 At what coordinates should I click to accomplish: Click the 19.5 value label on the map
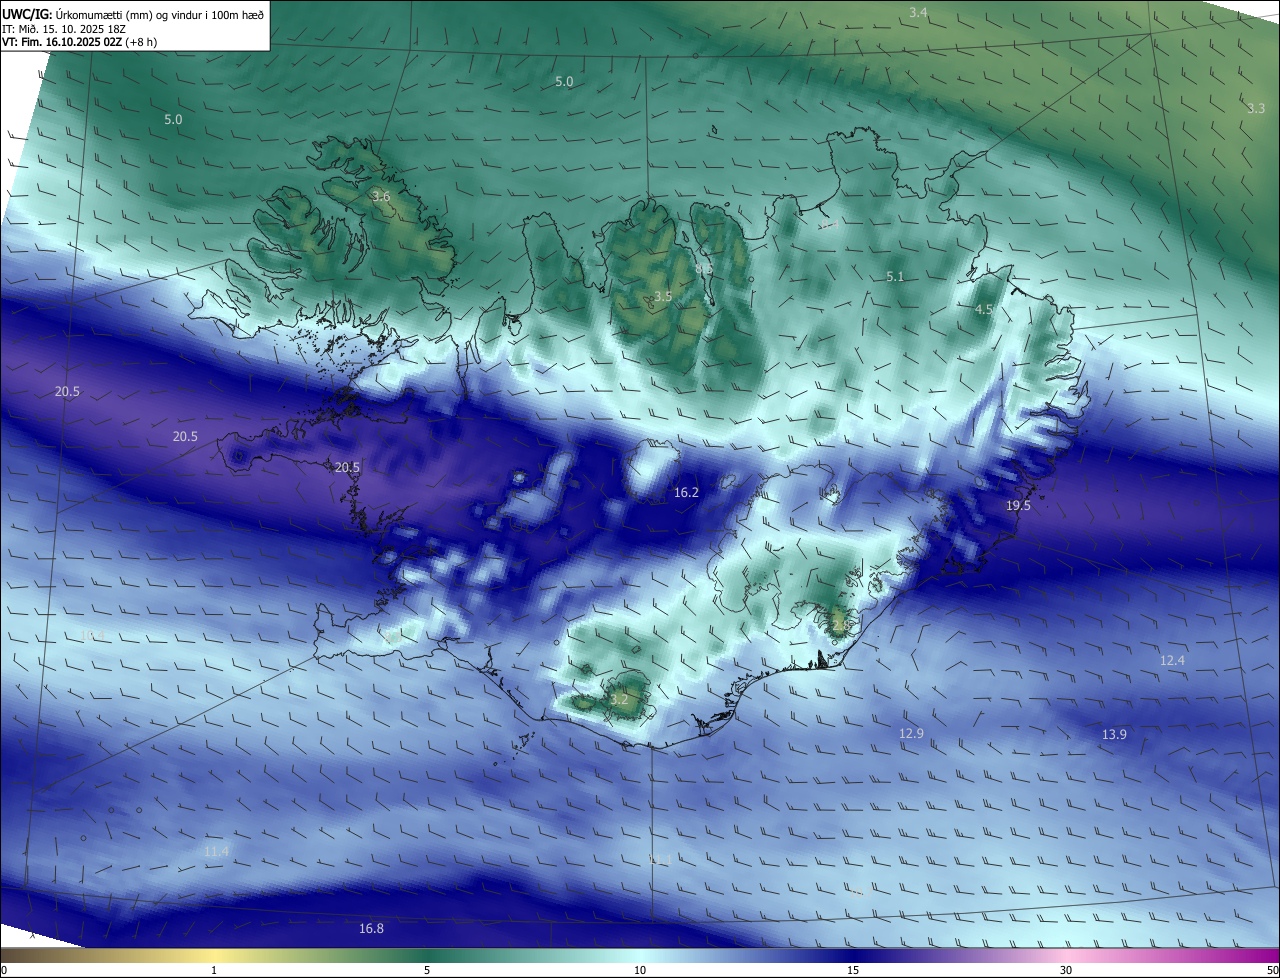tap(1018, 506)
